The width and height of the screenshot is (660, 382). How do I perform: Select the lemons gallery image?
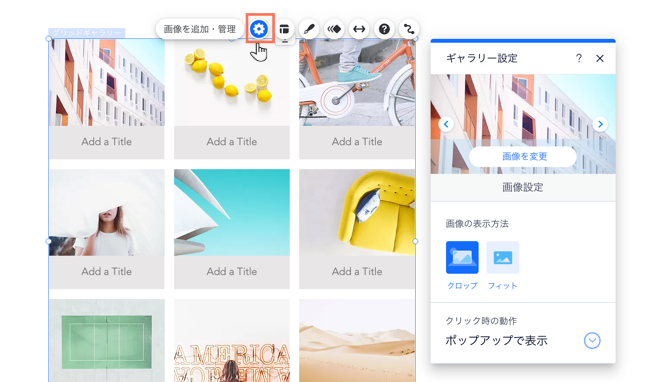(232, 83)
